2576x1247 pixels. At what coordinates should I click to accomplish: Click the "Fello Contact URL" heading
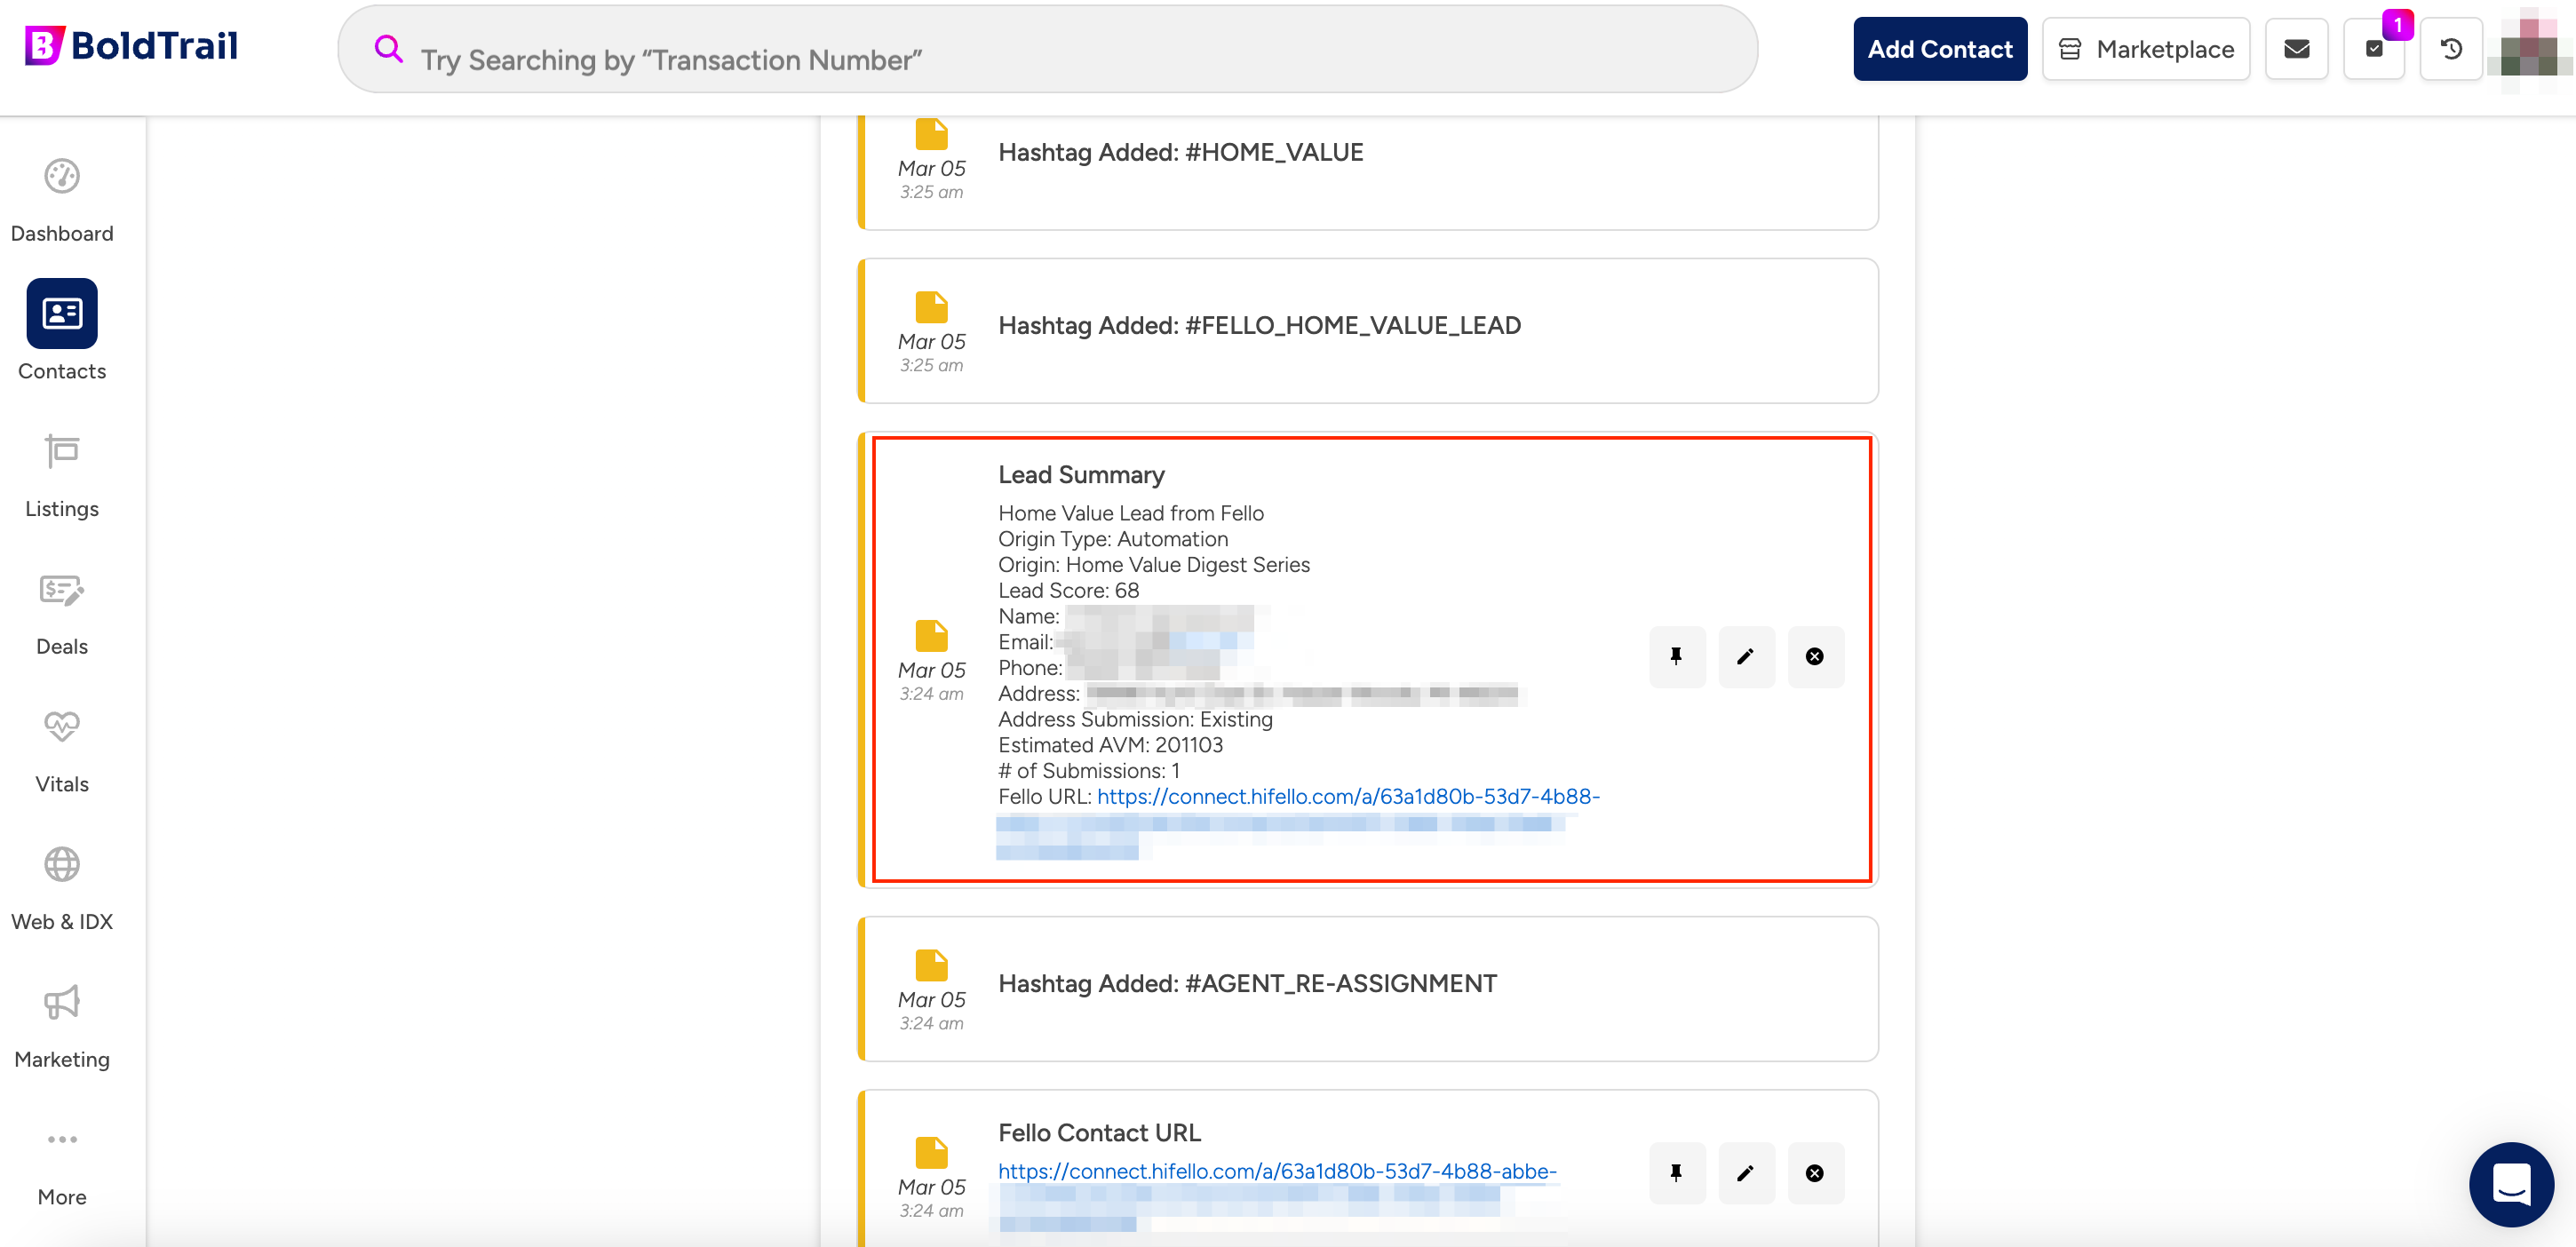(1099, 1133)
